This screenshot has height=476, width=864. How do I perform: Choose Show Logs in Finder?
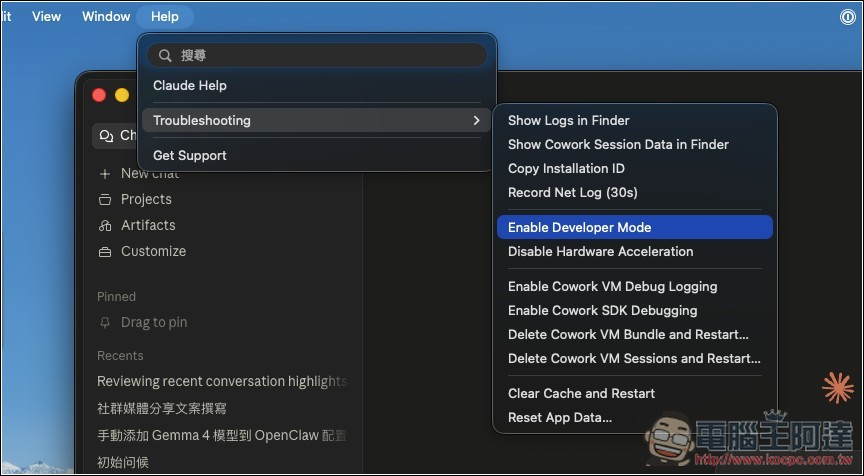pos(569,120)
